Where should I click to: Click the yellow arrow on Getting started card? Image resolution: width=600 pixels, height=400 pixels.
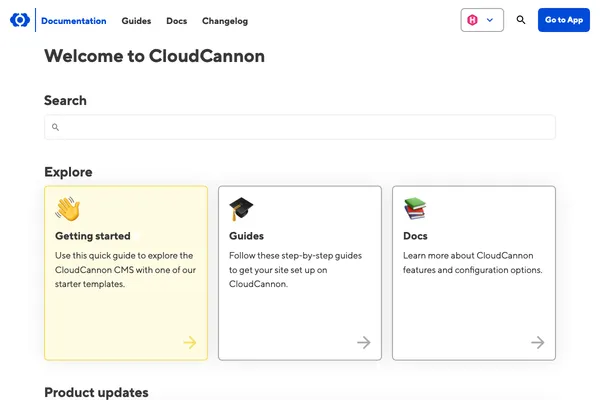[x=190, y=342]
